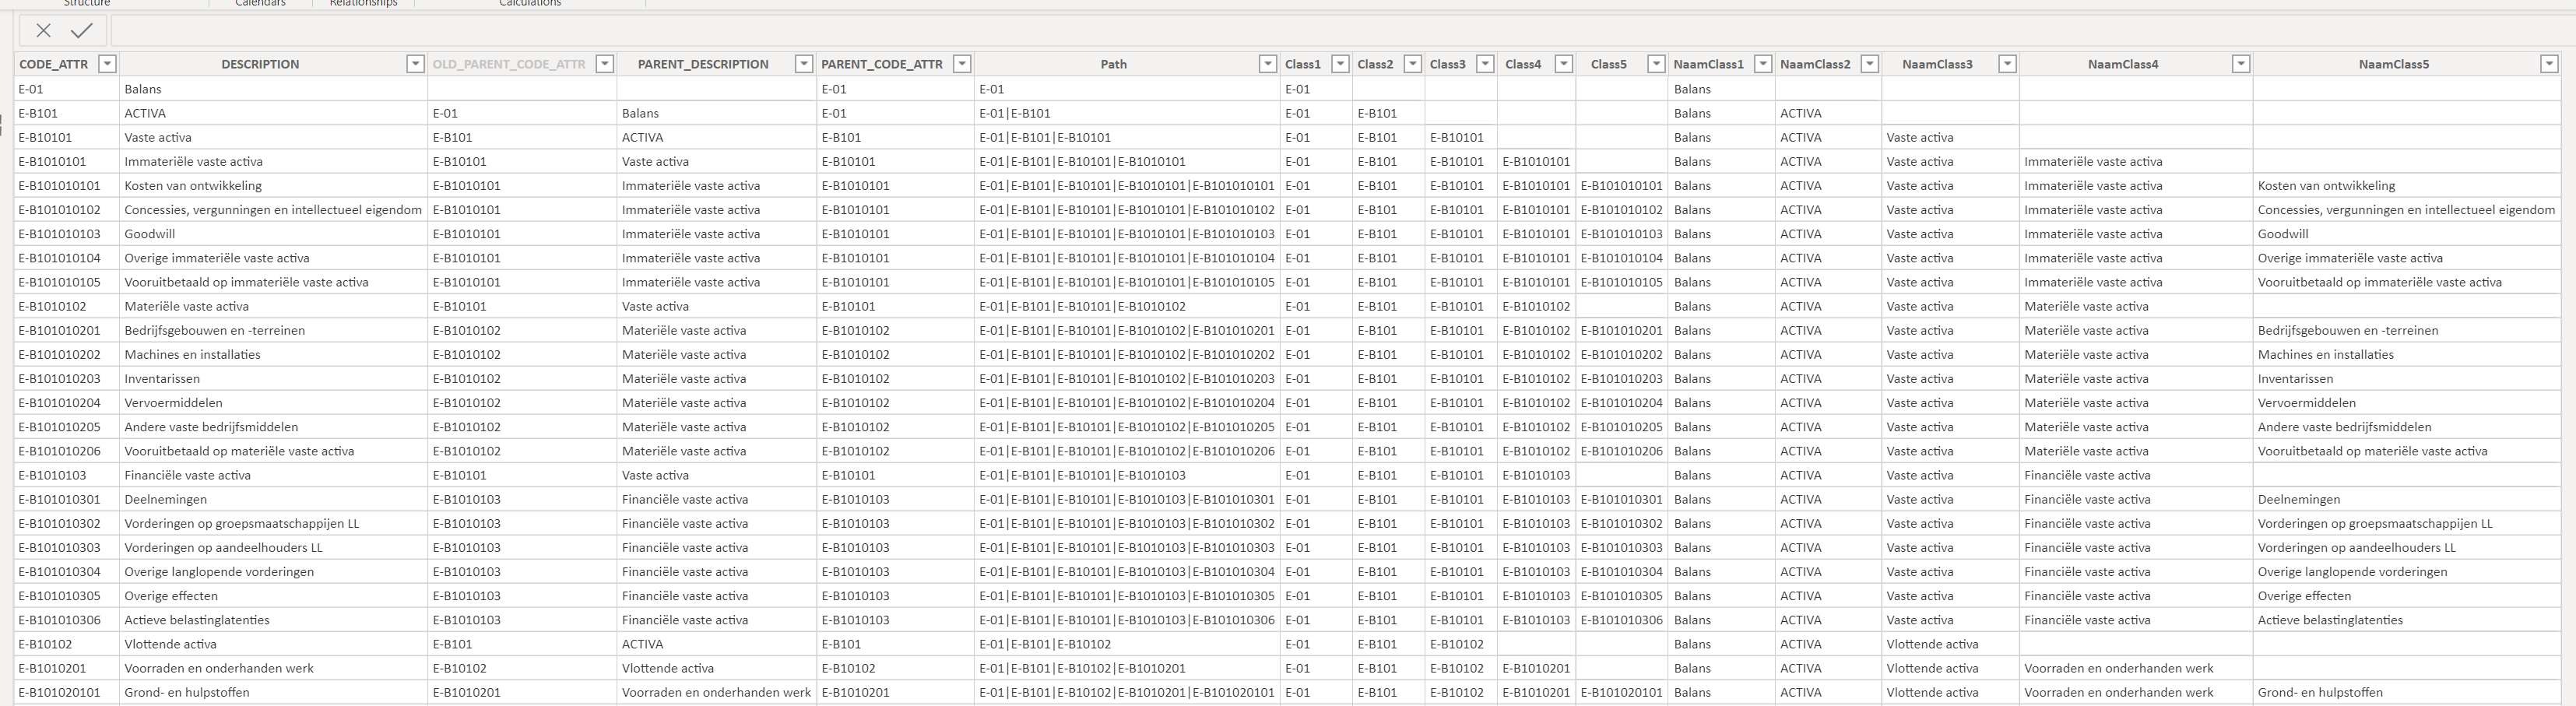Image resolution: width=2576 pixels, height=706 pixels.
Task: Select the E-B10102 CODE_ATTR cell
Action: [x=67, y=645]
